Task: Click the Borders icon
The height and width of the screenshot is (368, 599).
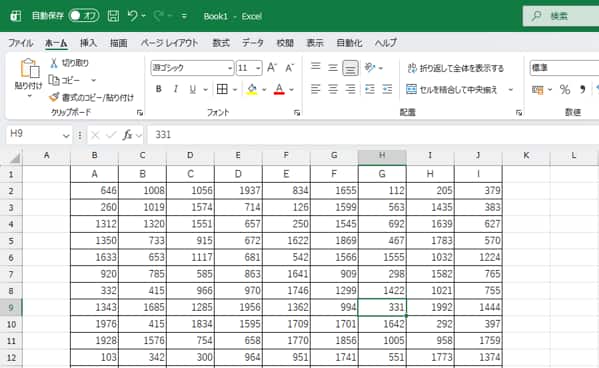Action: click(x=222, y=89)
